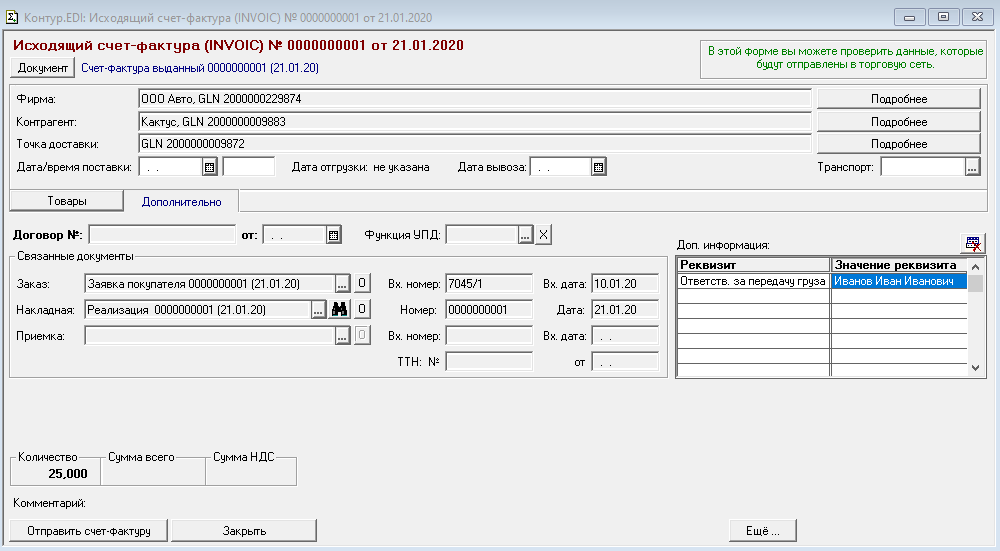
Task: Open Приемка document selection ellipsis button
Action: pyautogui.click(x=342, y=336)
